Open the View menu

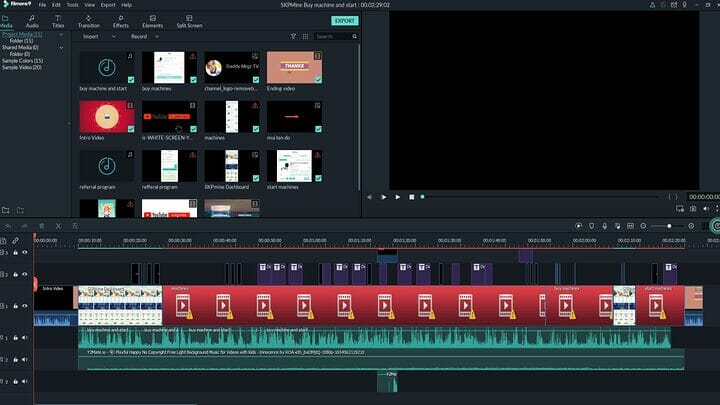[x=90, y=5]
